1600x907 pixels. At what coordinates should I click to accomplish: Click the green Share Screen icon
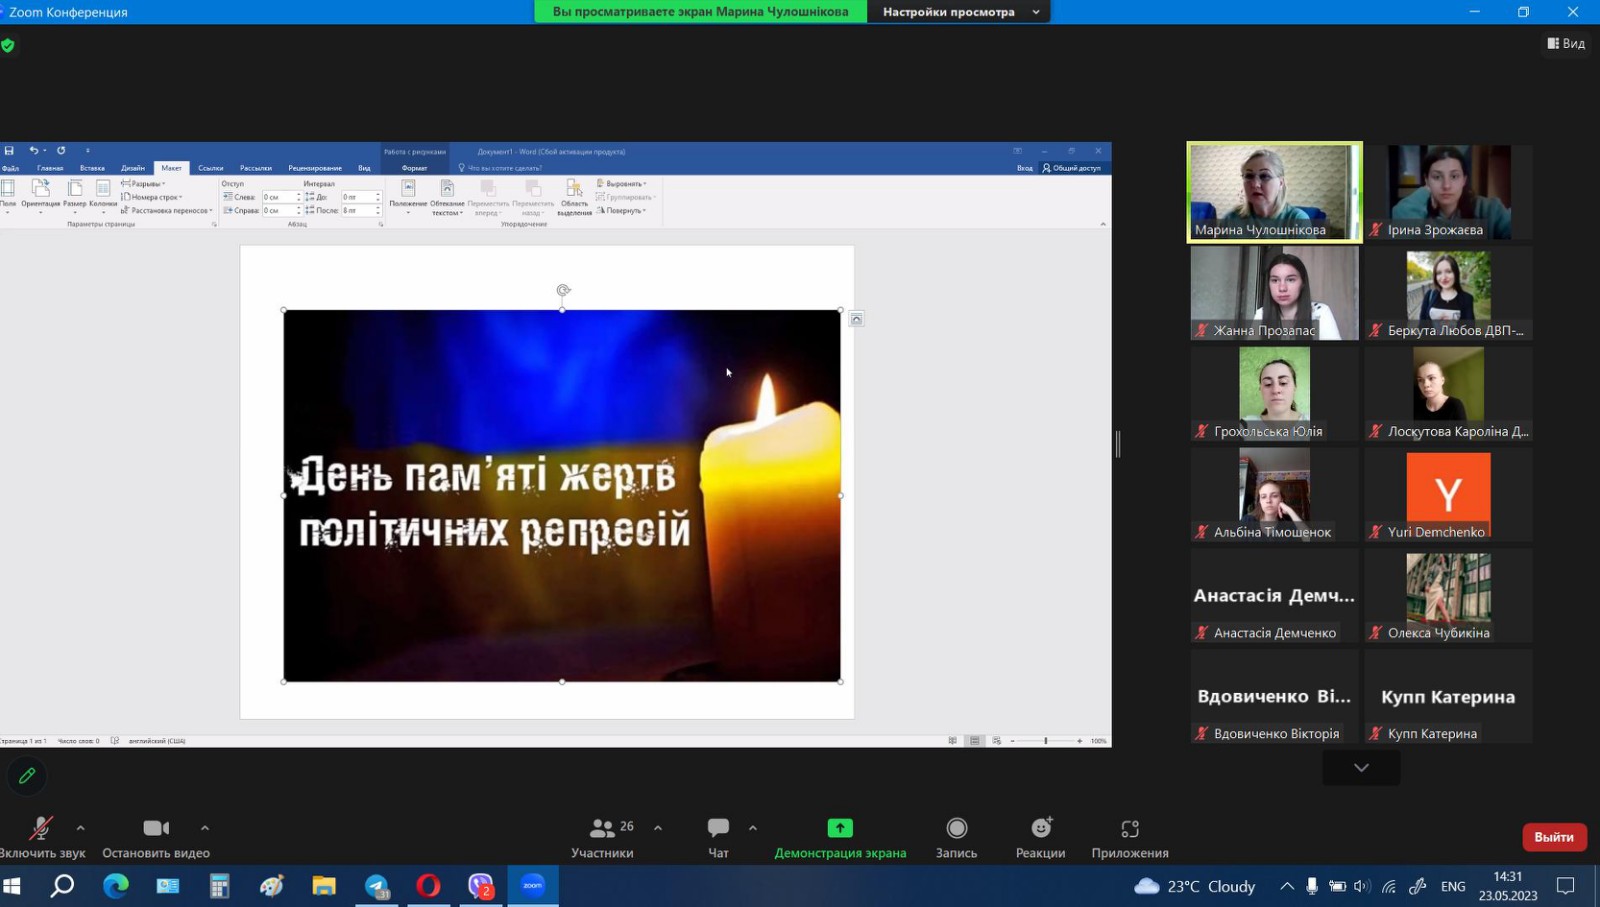click(x=840, y=828)
